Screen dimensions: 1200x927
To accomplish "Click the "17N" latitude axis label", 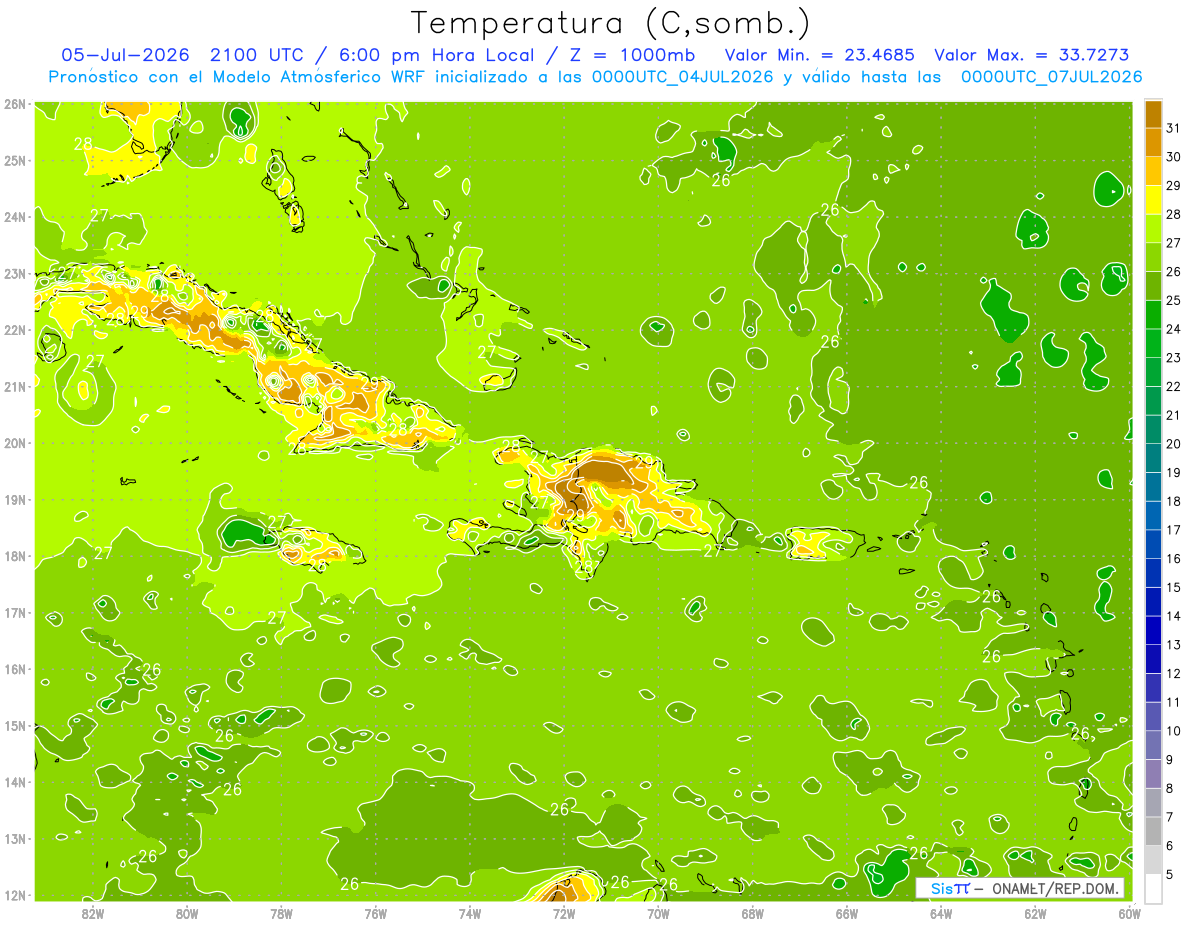I will click(15, 612).
